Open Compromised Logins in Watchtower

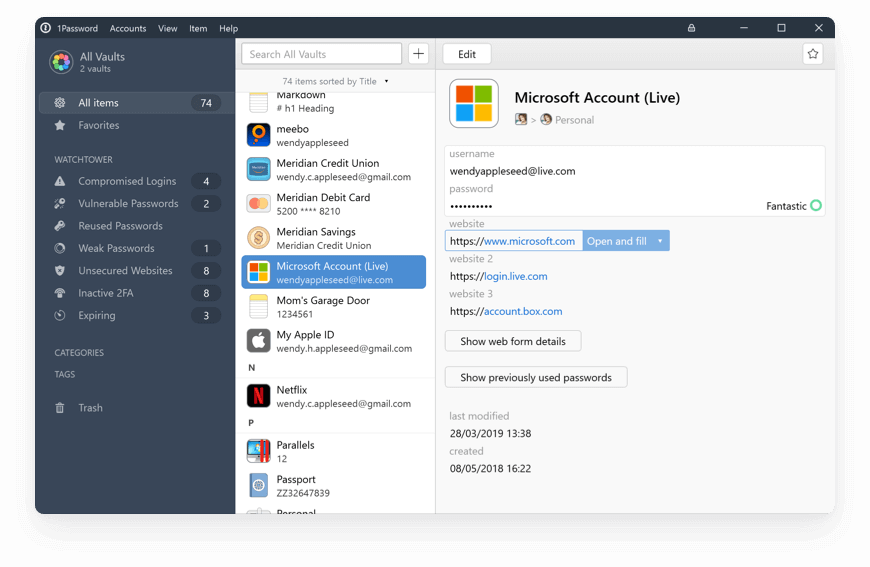coord(127,181)
